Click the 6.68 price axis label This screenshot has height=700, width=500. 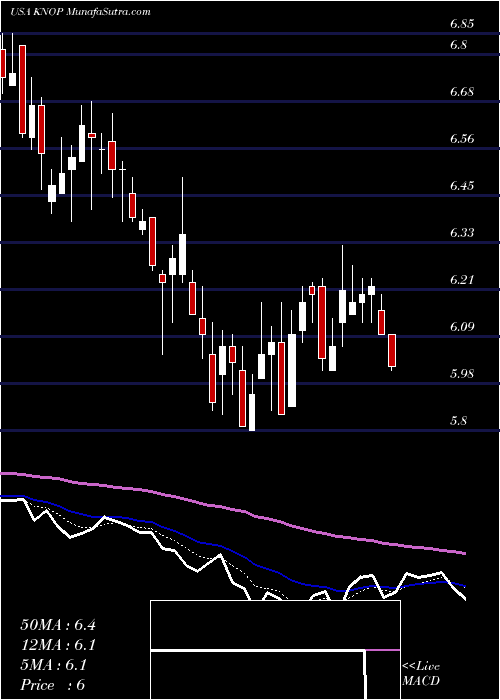point(462,92)
